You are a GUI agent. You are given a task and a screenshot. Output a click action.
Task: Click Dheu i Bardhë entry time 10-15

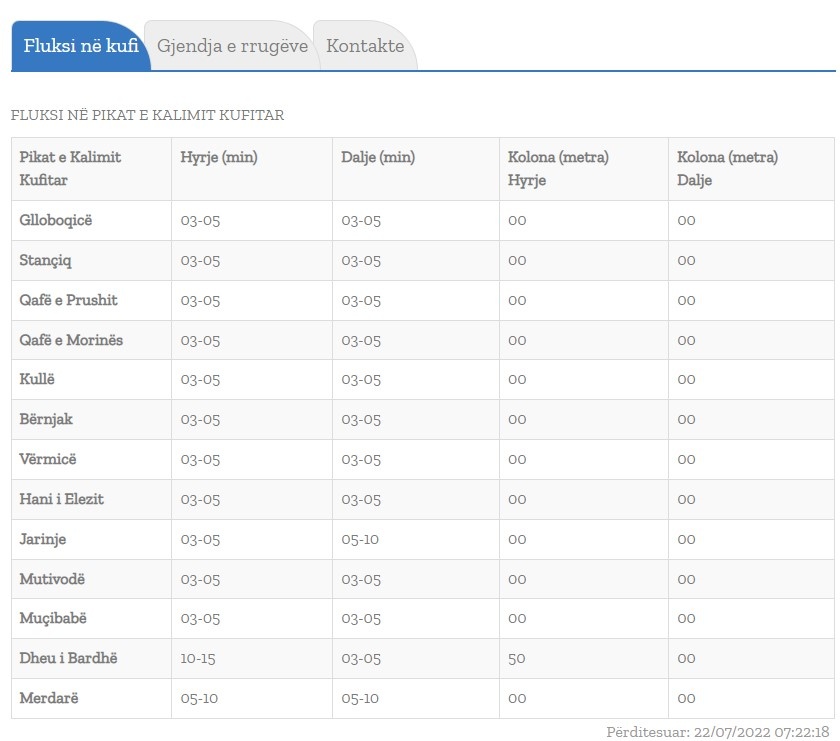click(x=198, y=658)
